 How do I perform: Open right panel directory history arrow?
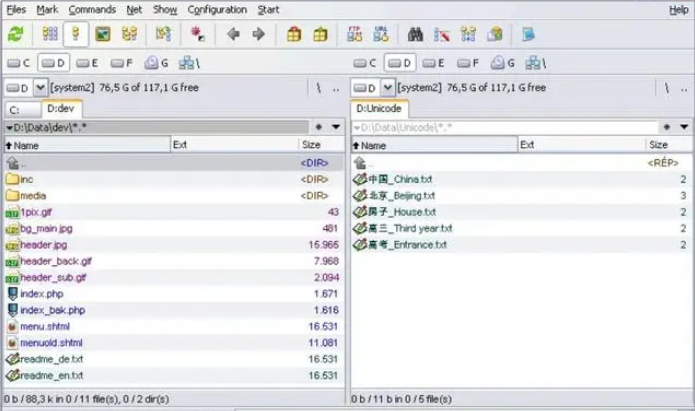684,127
